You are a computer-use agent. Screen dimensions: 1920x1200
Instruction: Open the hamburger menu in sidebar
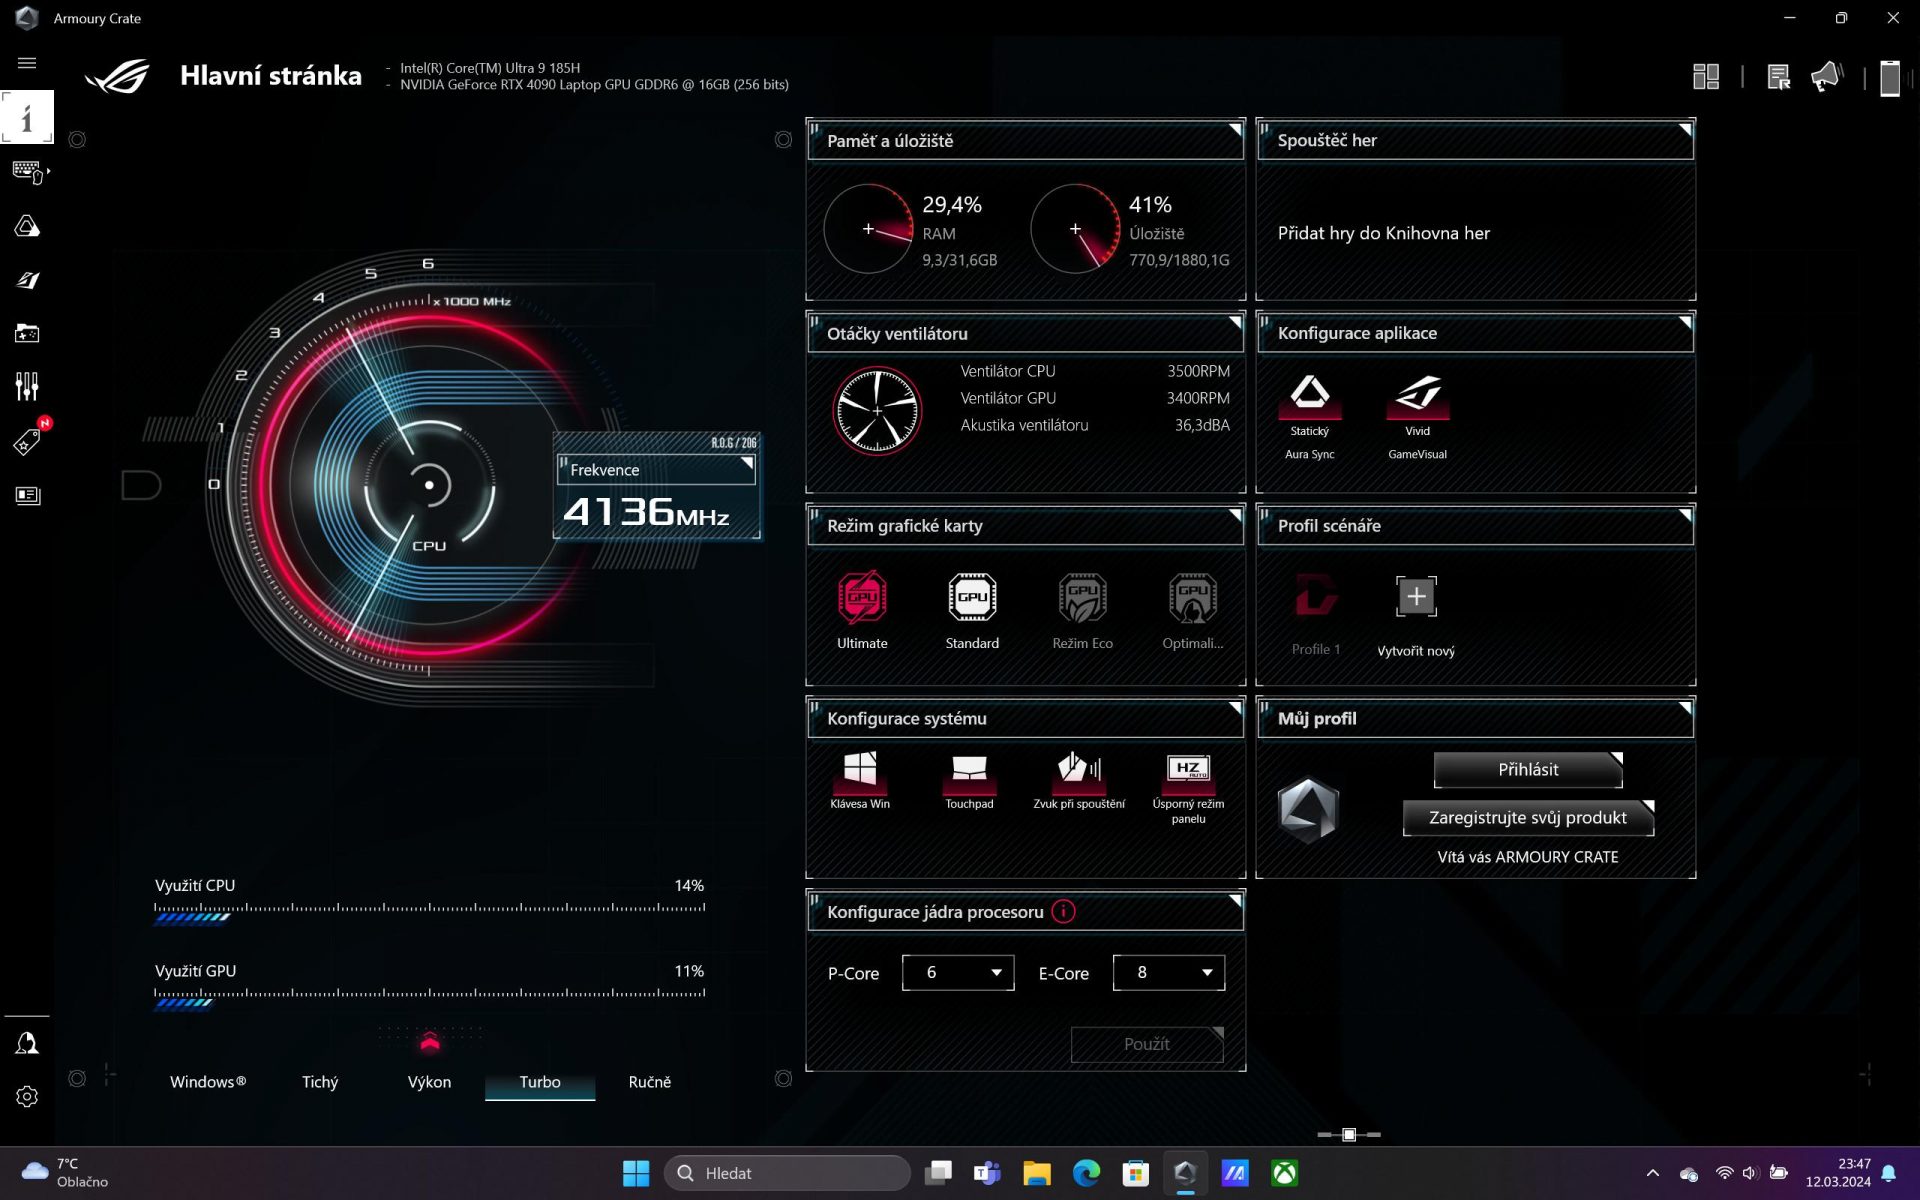27,63
